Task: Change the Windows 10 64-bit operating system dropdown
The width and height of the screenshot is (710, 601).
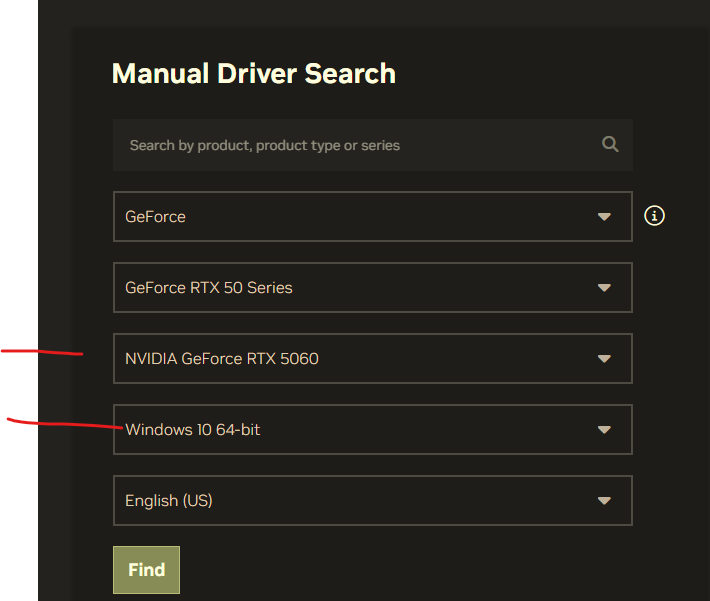Action: pyautogui.click(x=373, y=429)
